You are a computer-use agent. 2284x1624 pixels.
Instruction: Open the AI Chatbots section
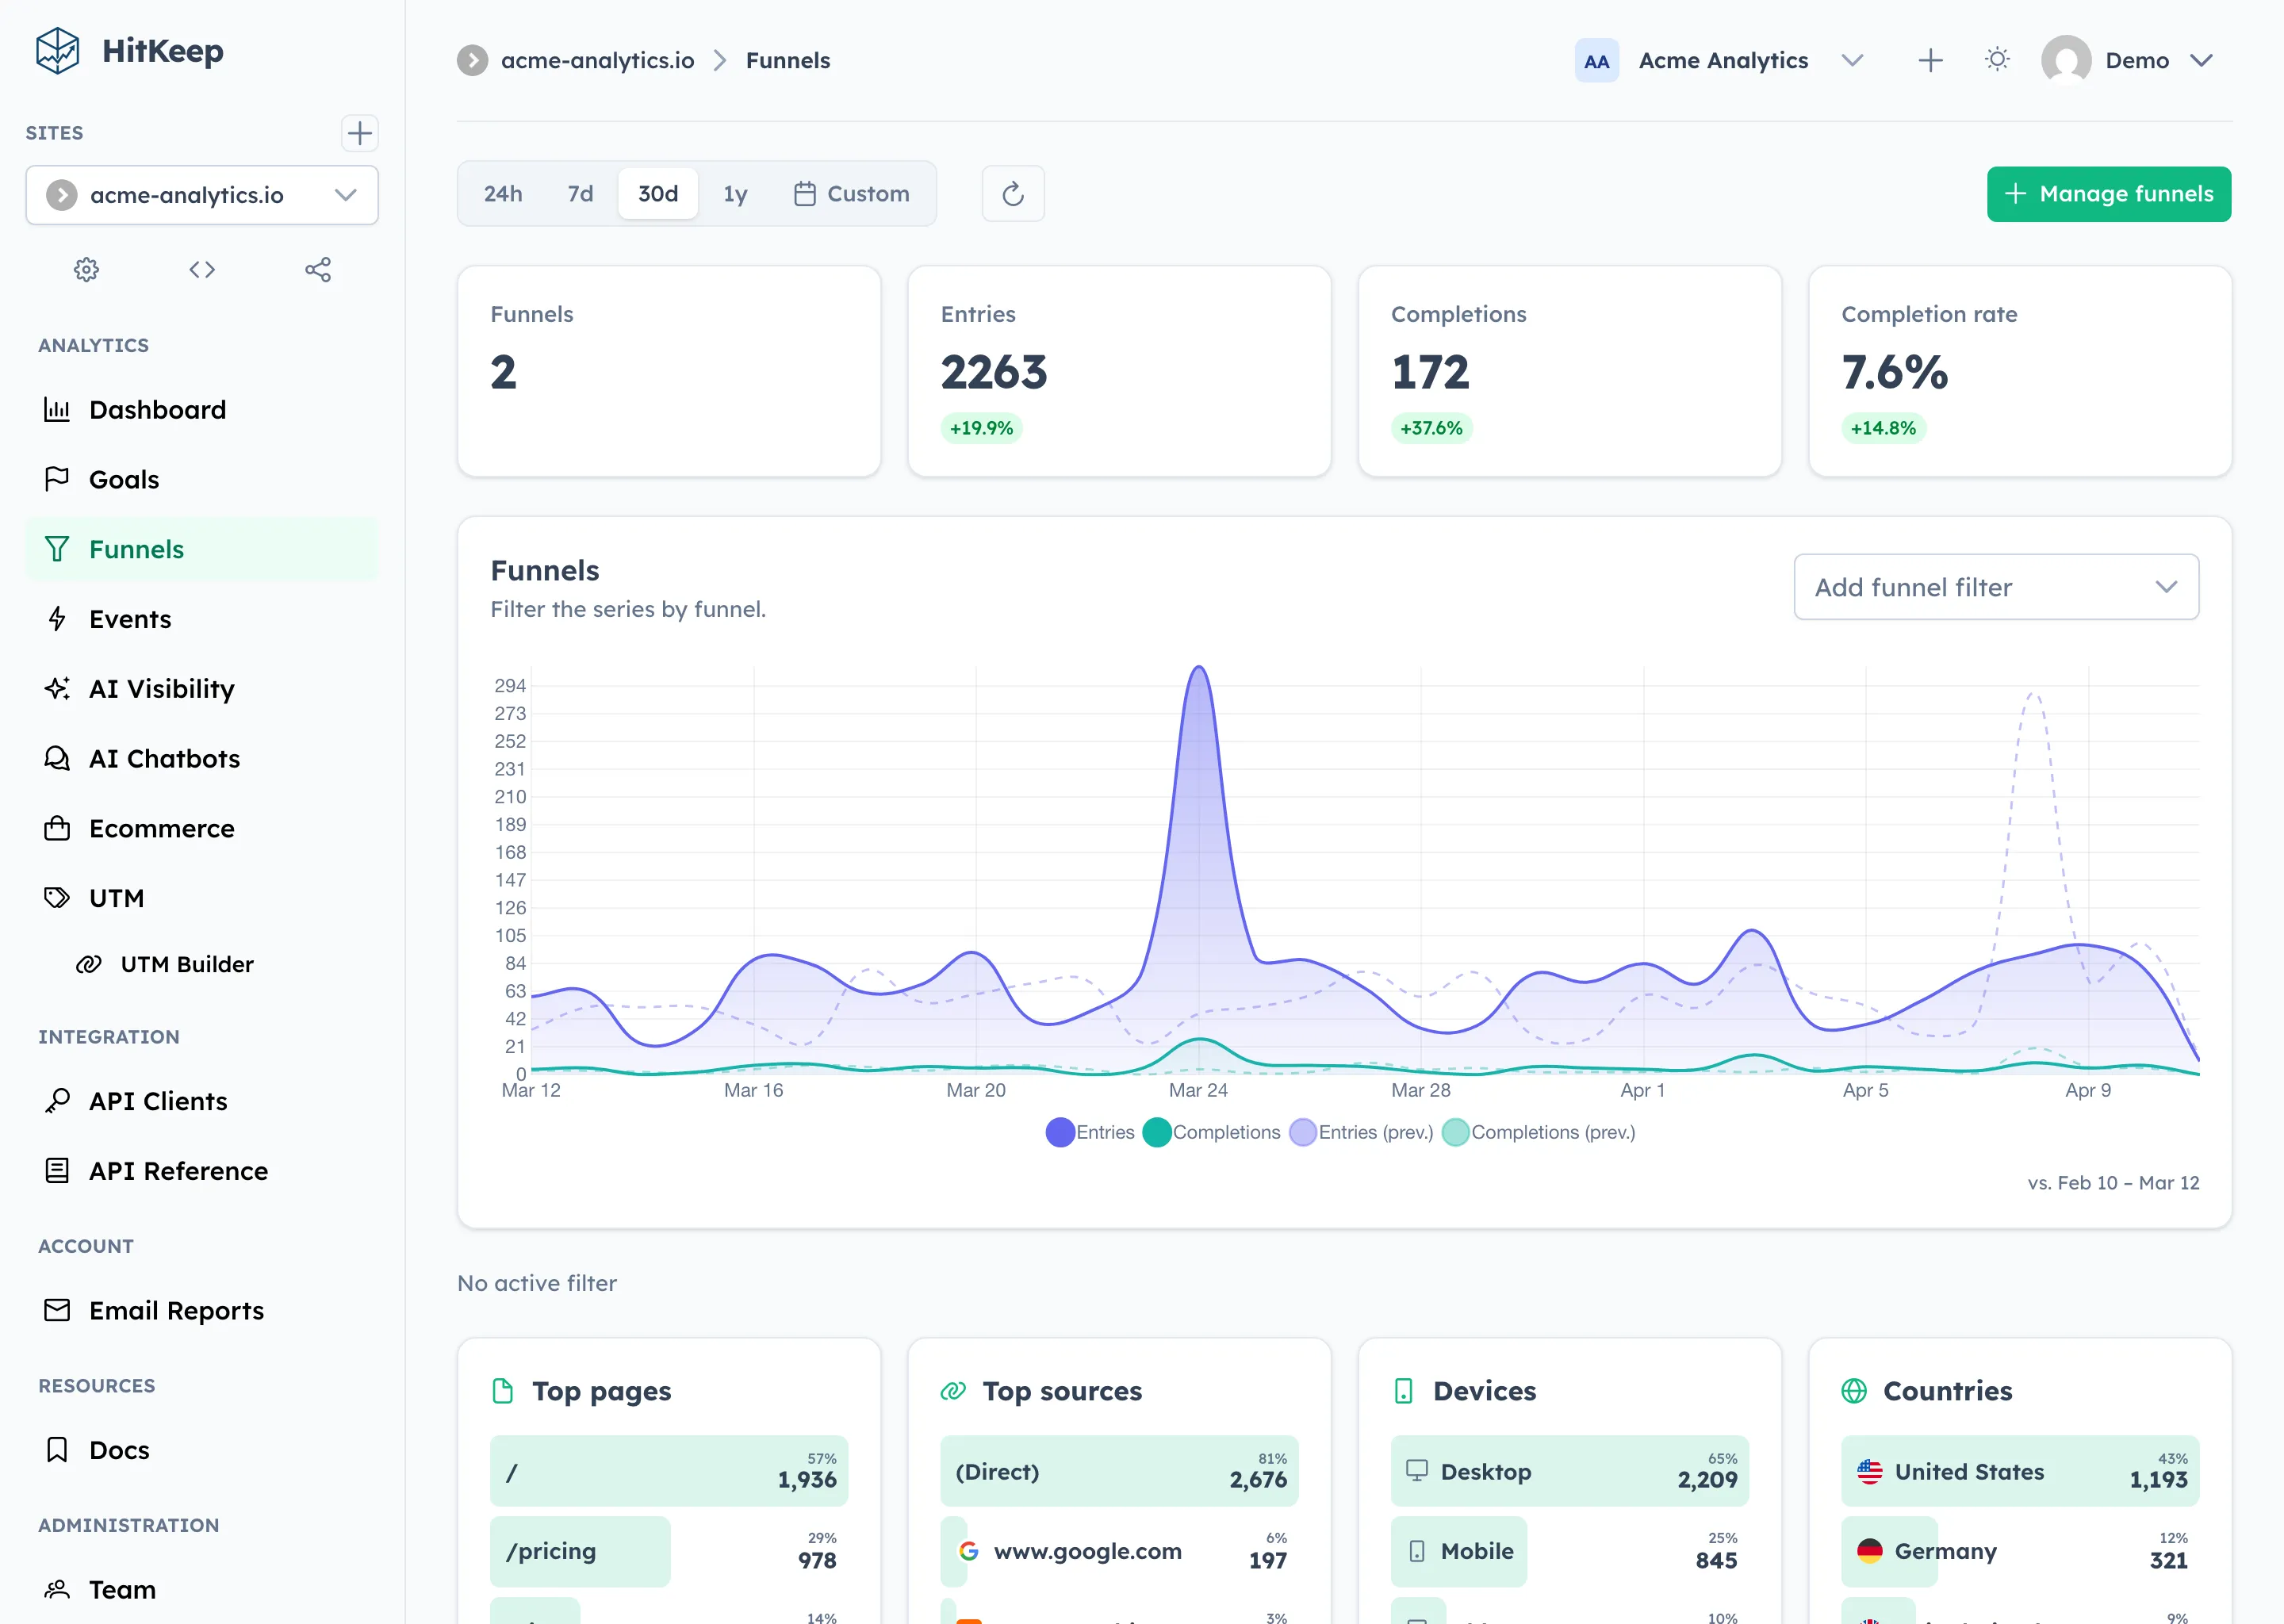pyautogui.click(x=164, y=758)
